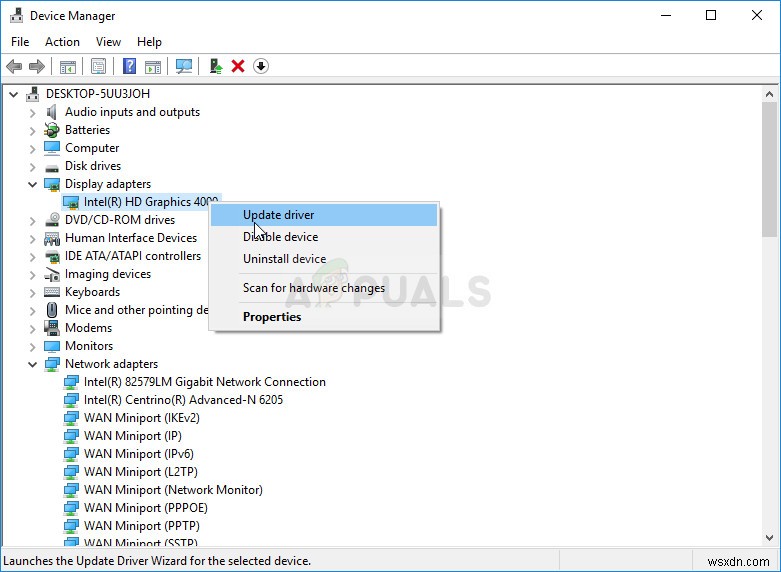Click the Back arrow toolbar icon

pos(14,66)
